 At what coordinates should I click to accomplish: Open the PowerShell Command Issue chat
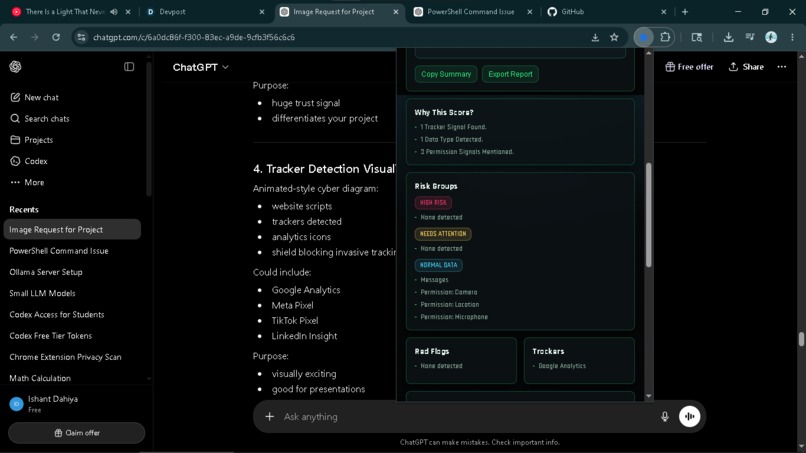click(x=71, y=251)
